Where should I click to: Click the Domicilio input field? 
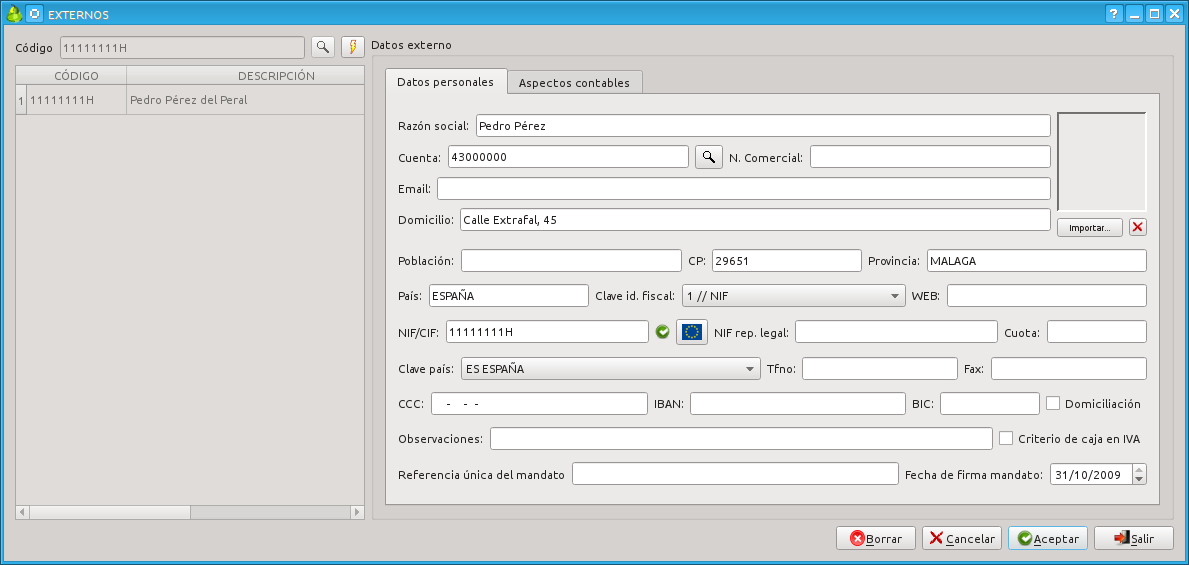click(x=754, y=220)
